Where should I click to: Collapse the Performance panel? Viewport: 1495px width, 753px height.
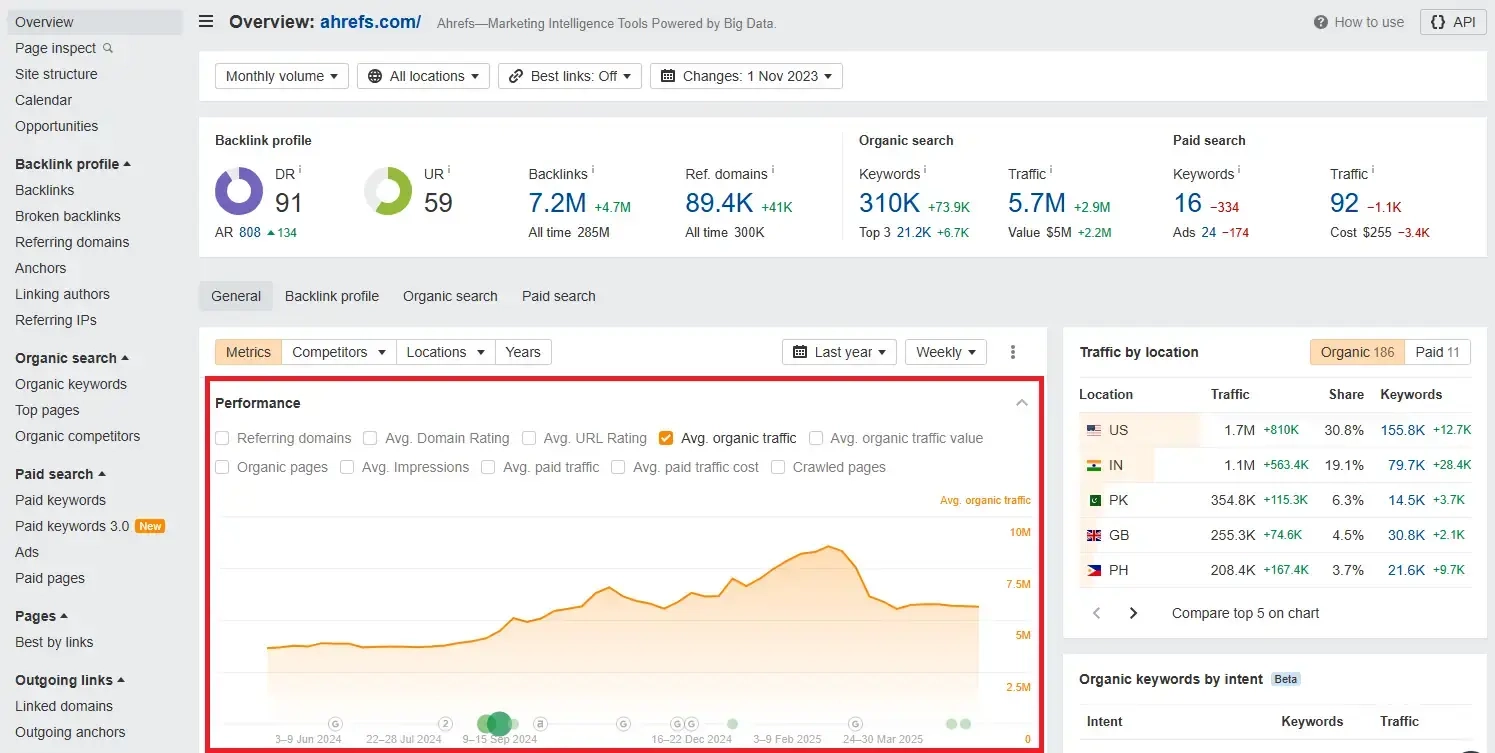point(1021,403)
